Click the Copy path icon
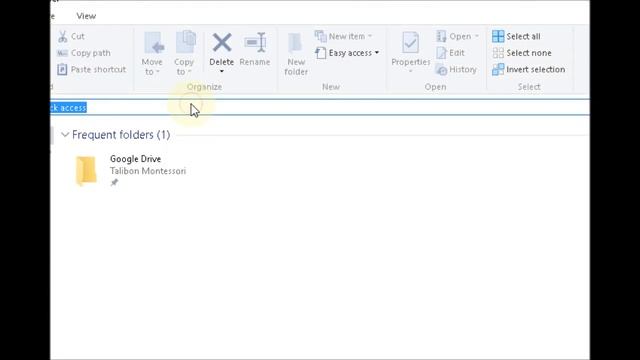 click(x=62, y=53)
